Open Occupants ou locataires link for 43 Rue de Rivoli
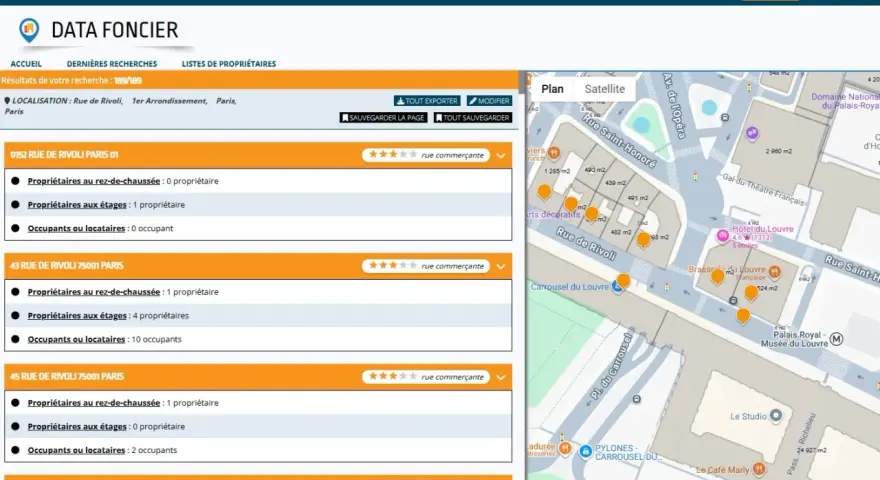The height and width of the screenshot is (480, 880). click(x=76, y=339)
